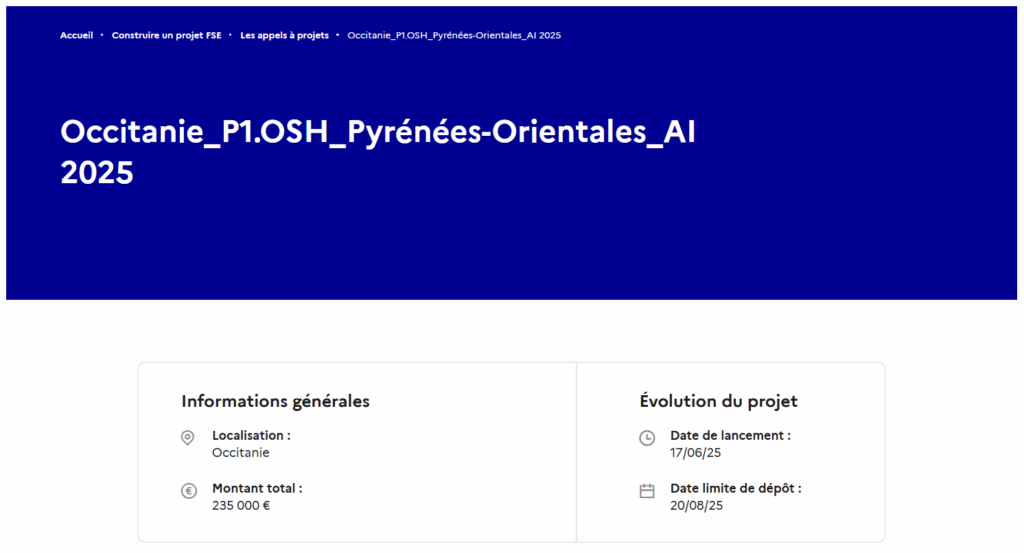Click the Date de lancement label
This screenshot has width=1024, height=553.
[730, 435]
